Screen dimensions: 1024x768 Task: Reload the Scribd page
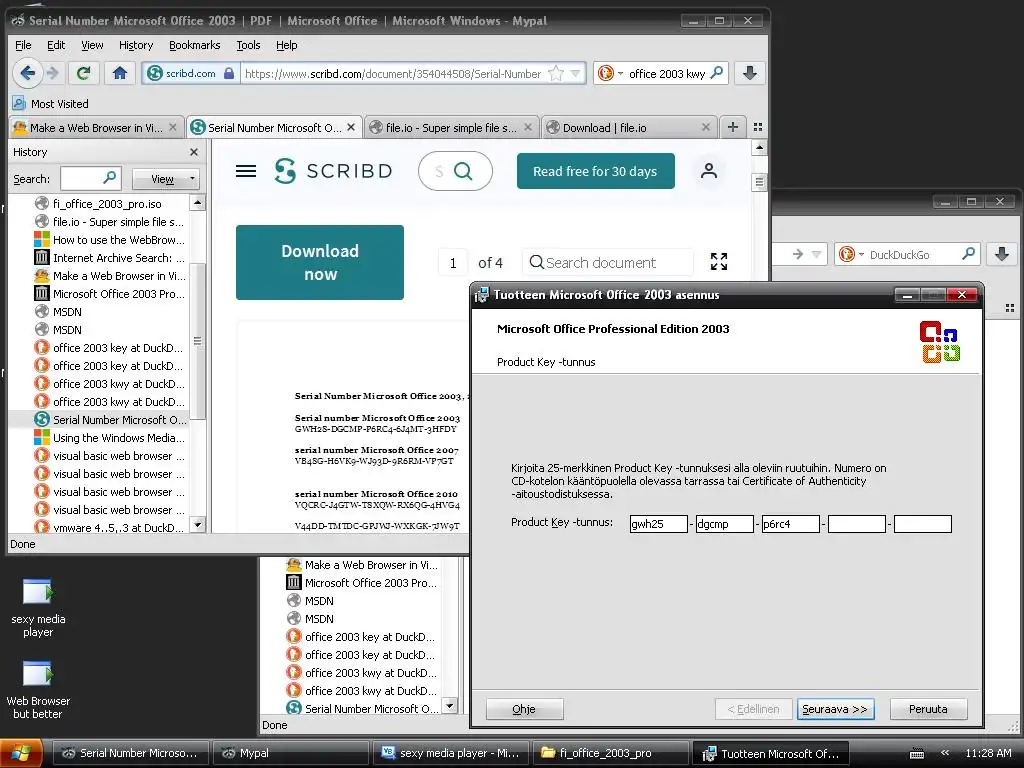point(84,73)
